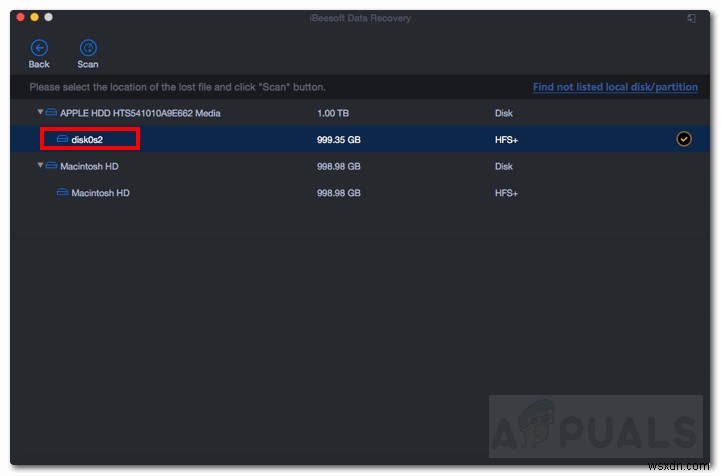Start scanning with the Scan icon

click(88, 47)
